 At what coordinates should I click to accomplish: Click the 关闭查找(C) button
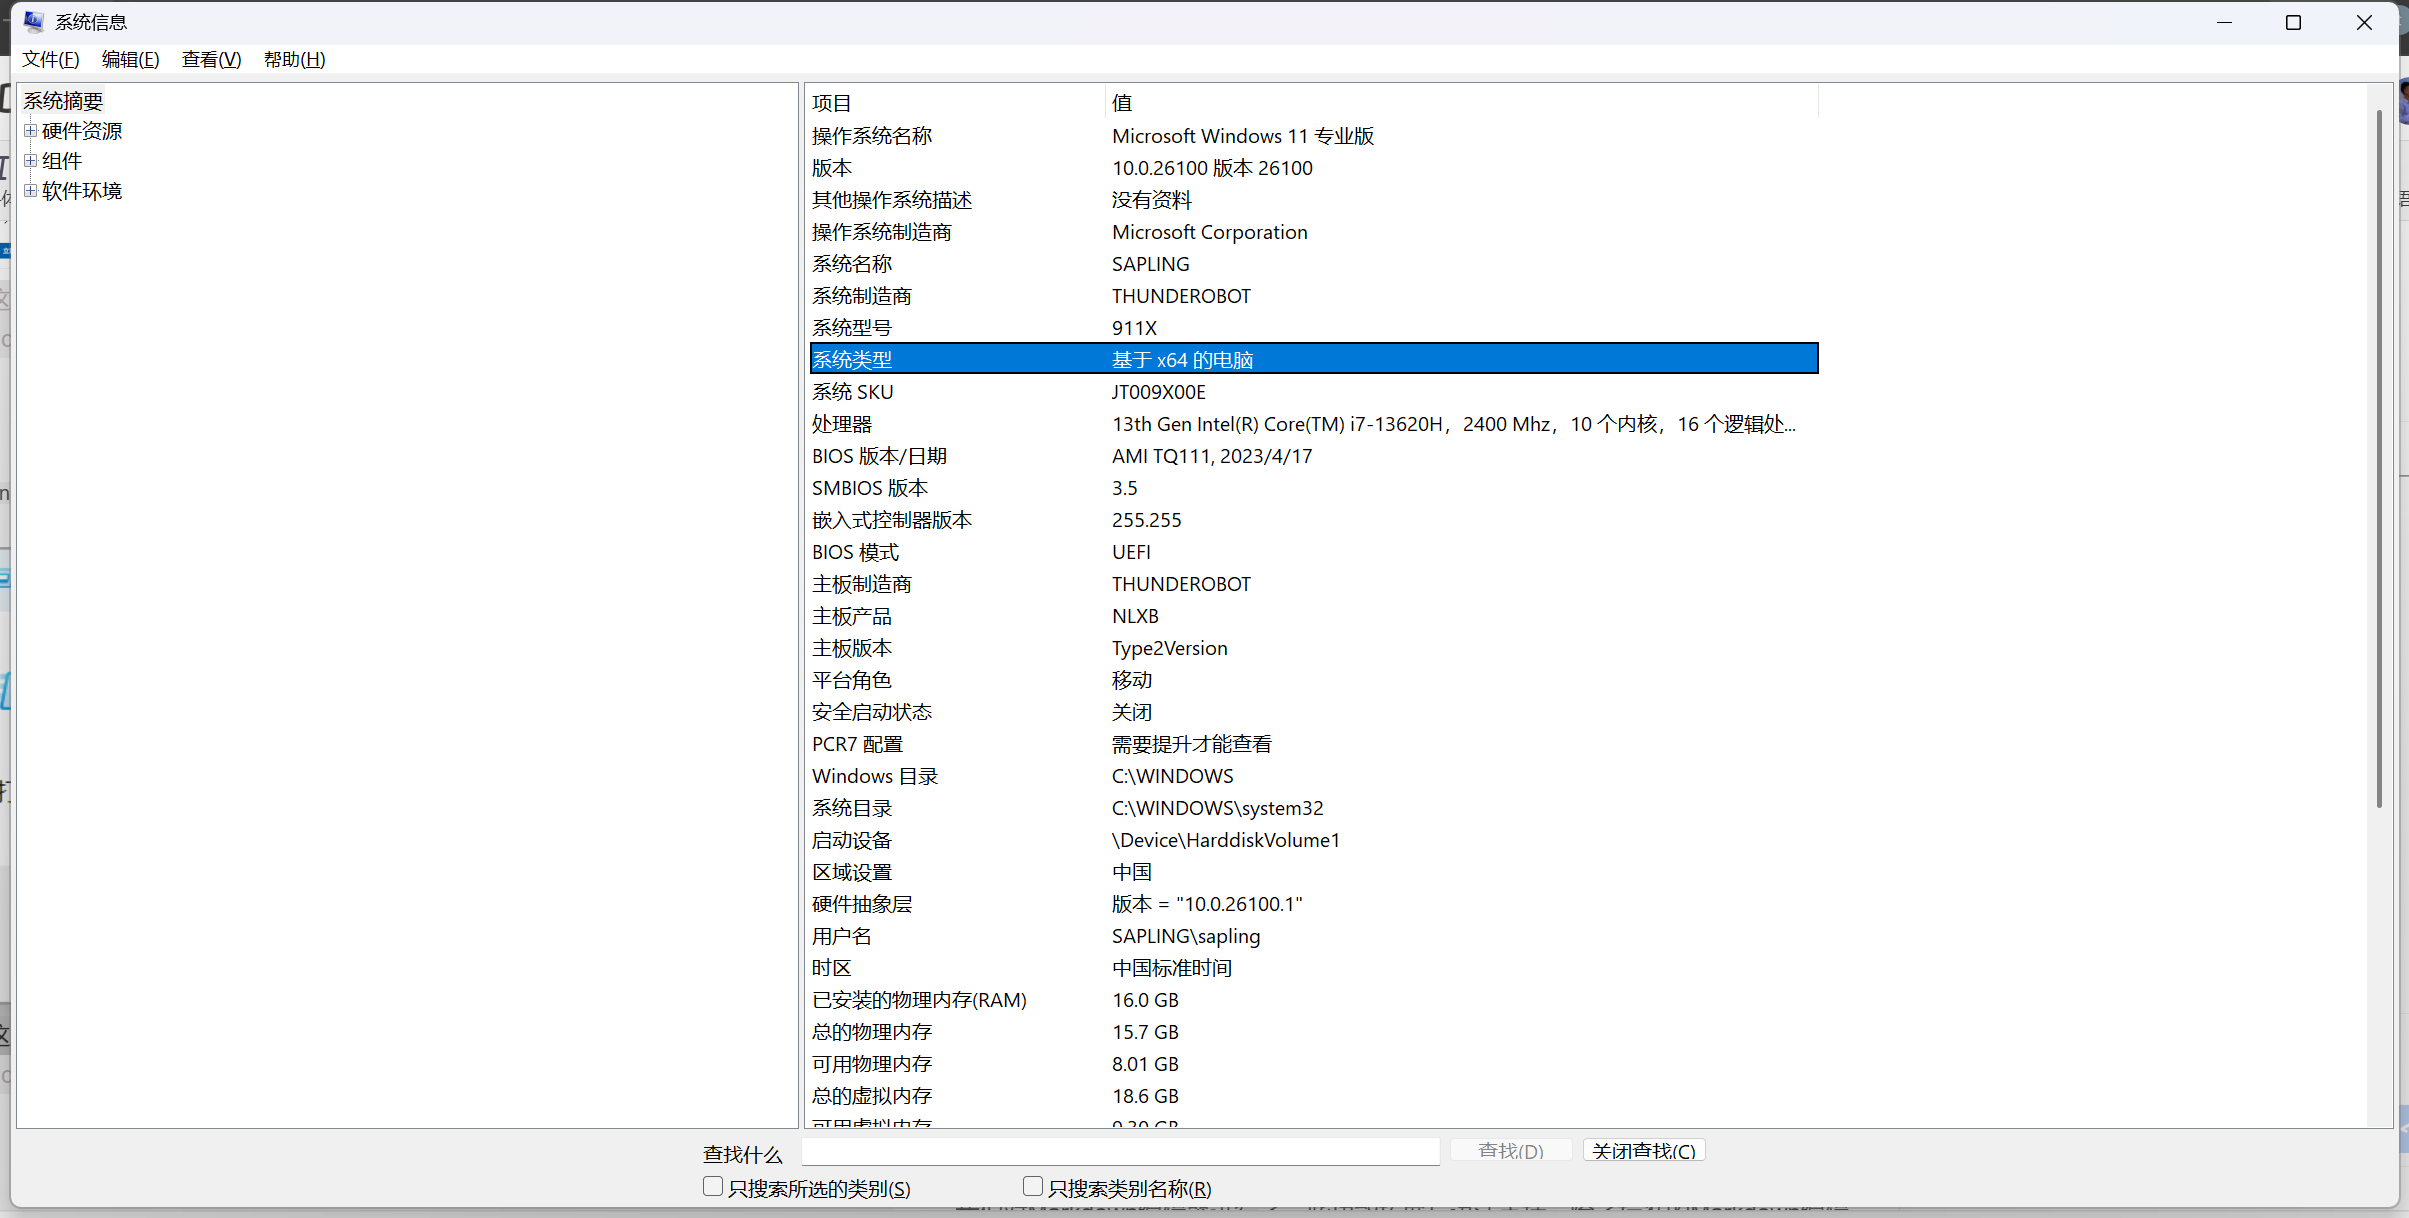pos(1643,1151)
